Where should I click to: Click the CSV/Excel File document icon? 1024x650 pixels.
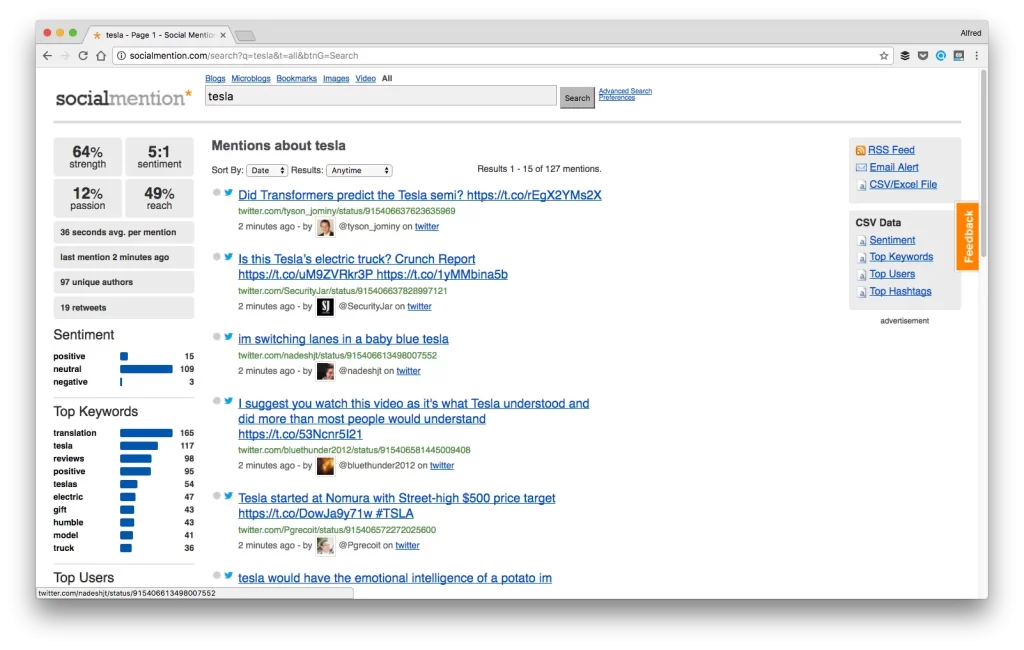pos(861,185)
